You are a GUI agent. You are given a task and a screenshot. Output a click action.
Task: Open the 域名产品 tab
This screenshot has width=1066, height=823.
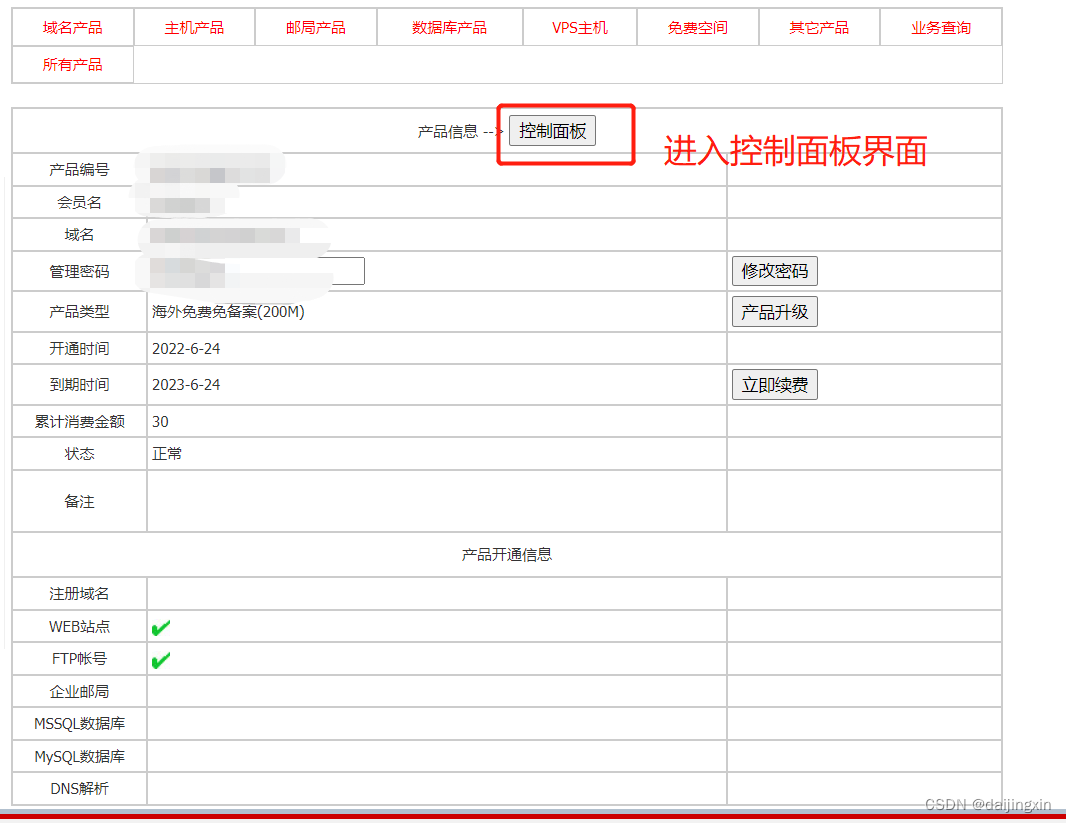72,28
